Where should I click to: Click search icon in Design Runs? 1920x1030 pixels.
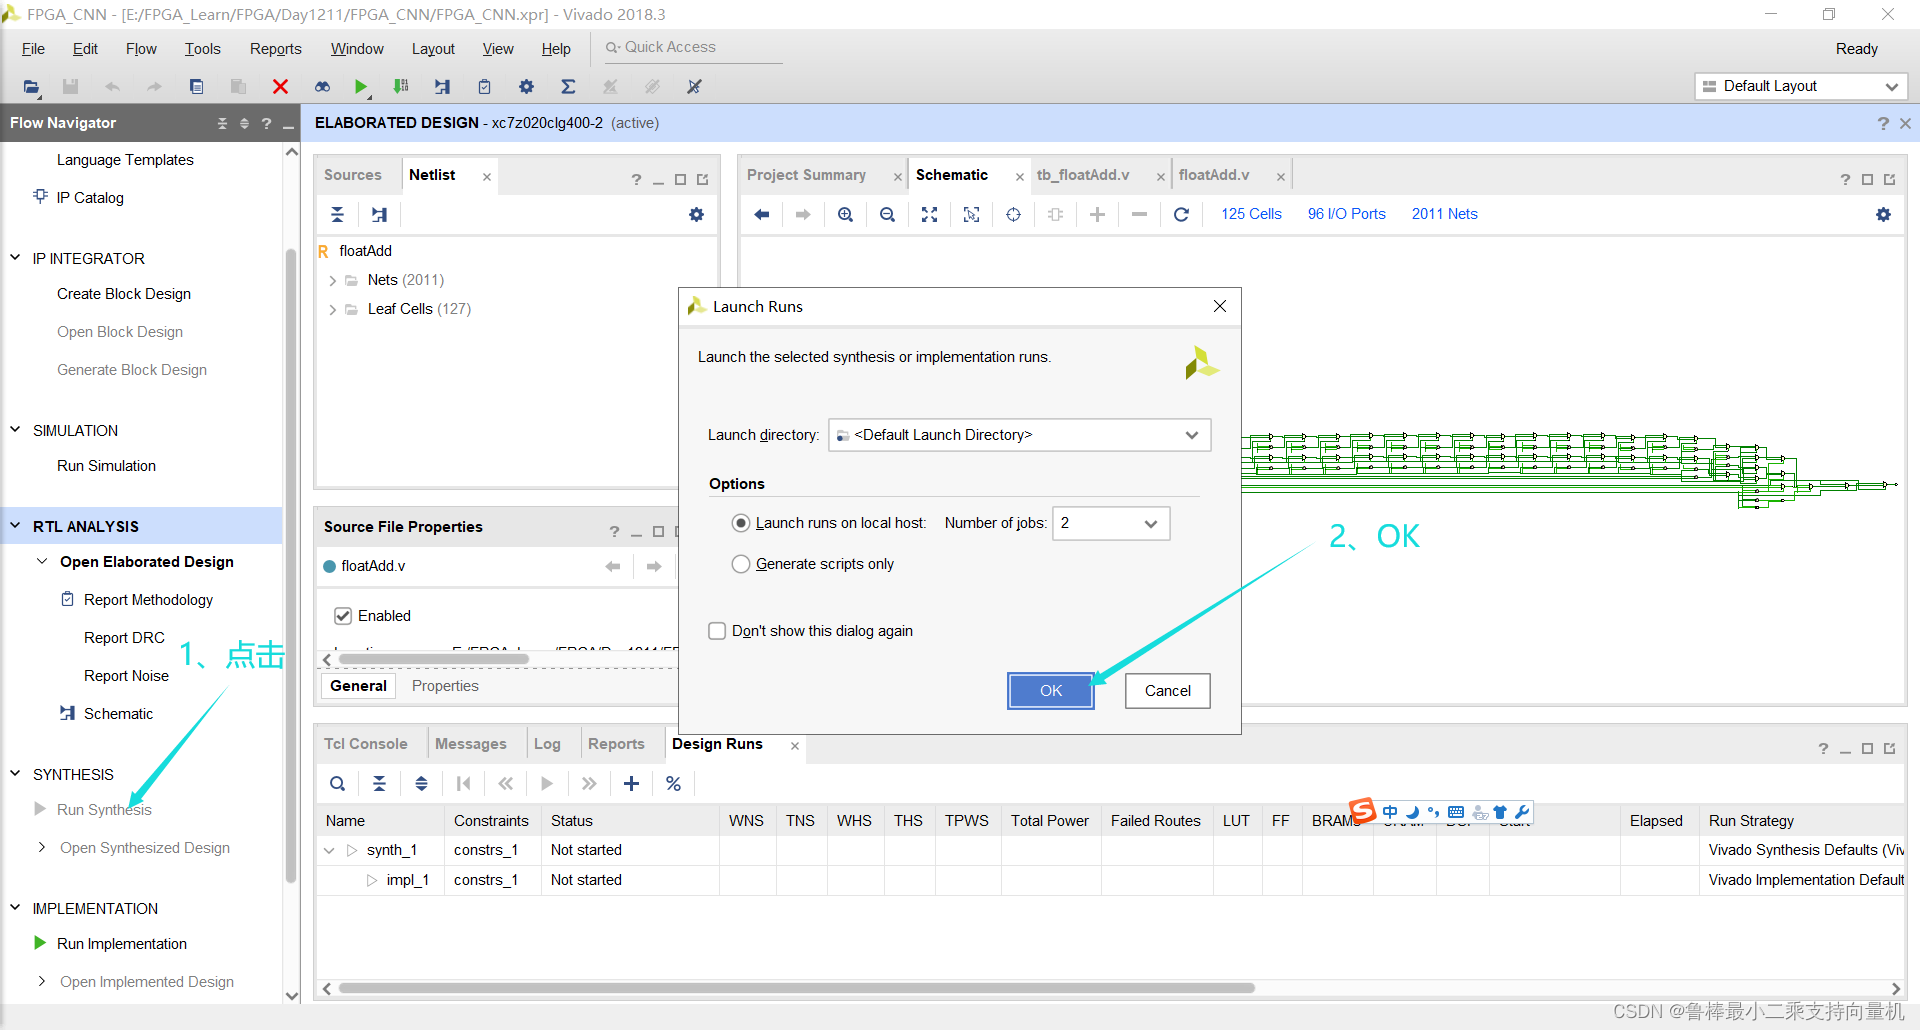337,784
